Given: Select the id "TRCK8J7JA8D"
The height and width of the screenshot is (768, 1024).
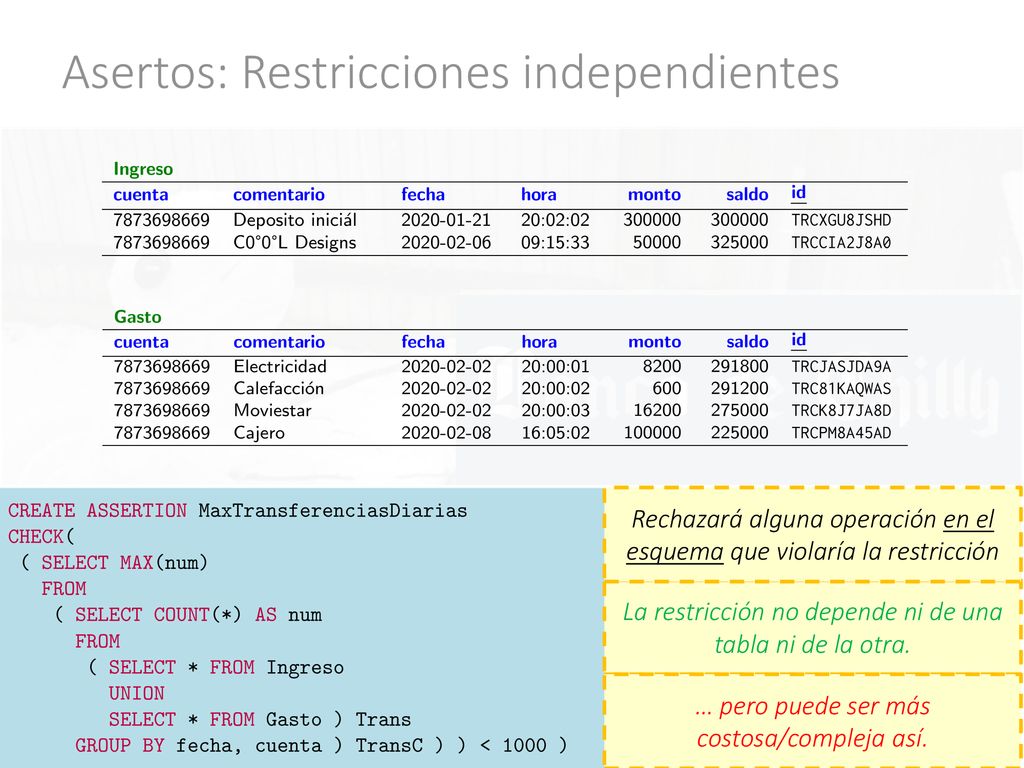Looking at the screenshot, I should [841, 411].
